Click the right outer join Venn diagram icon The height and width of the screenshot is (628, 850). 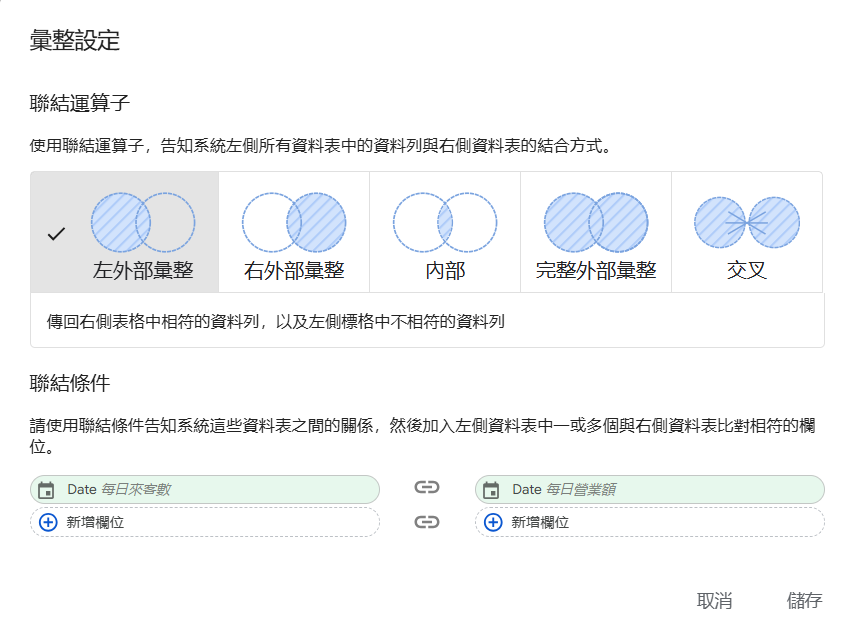(x=294, y=222)
